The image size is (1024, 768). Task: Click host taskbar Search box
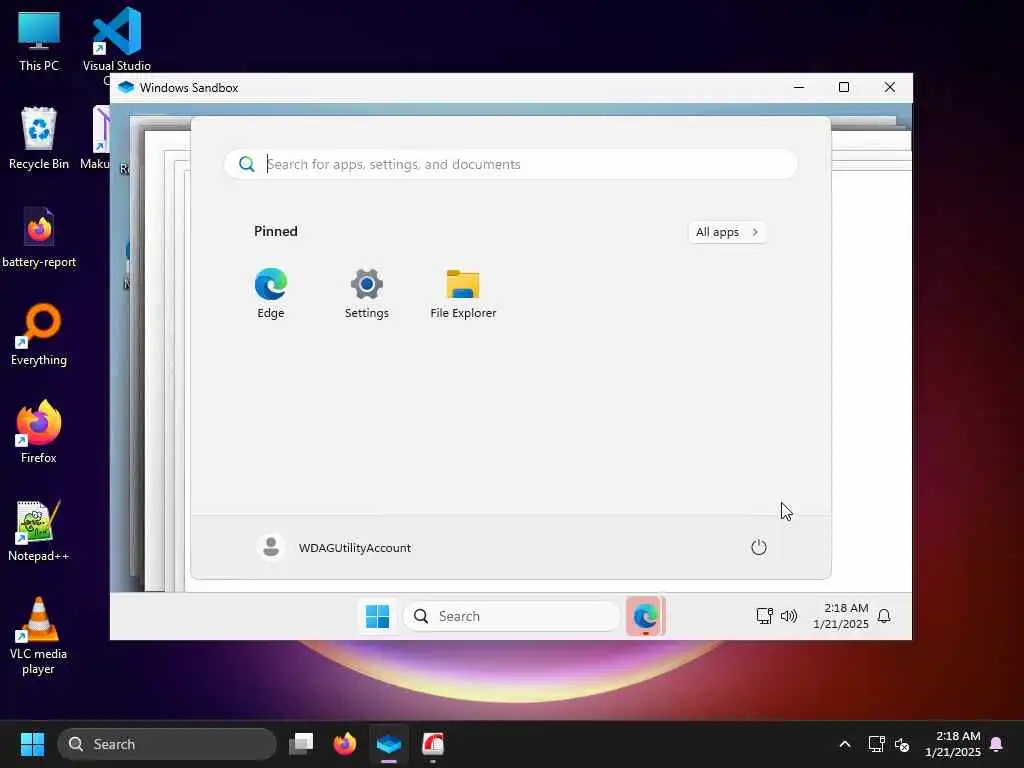[167, 744]
